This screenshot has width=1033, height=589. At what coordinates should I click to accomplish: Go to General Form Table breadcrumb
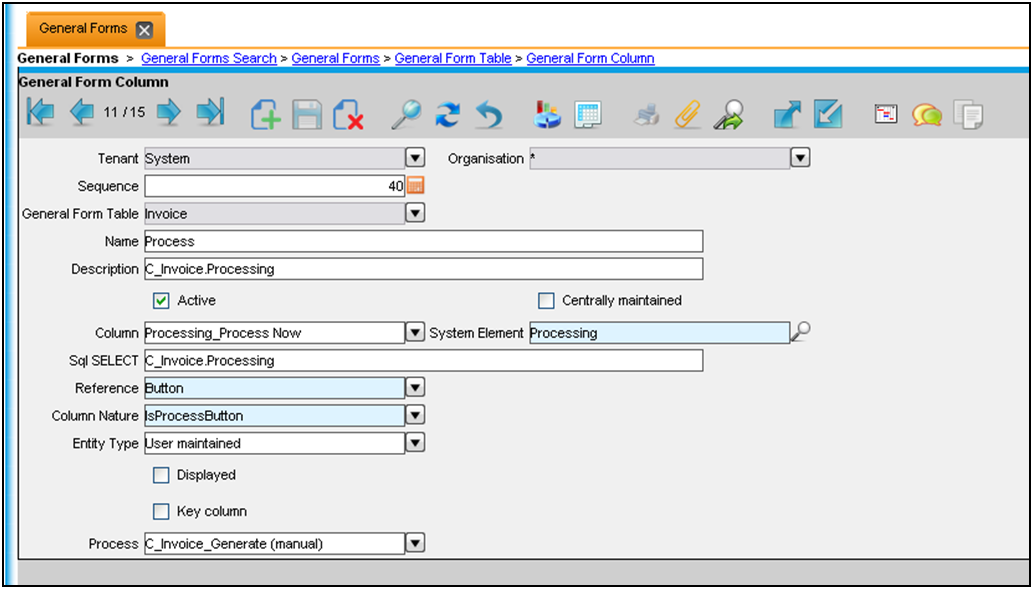point(453,59)
